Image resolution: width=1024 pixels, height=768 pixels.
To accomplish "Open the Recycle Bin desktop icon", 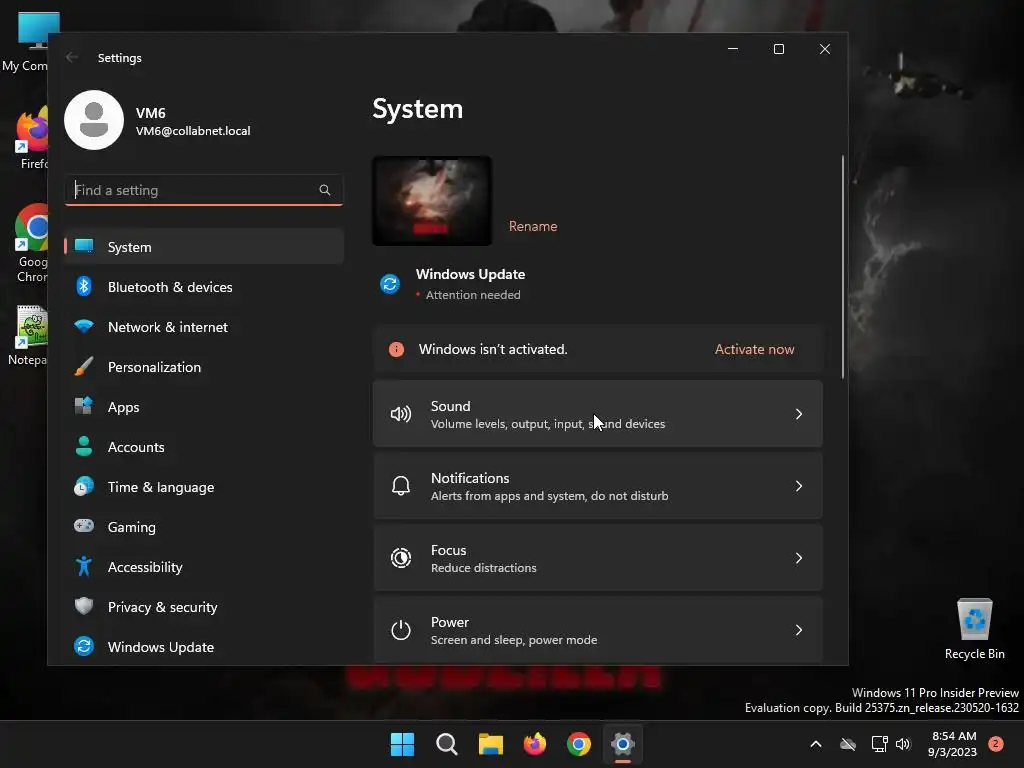I will click(x=974, y=628).
